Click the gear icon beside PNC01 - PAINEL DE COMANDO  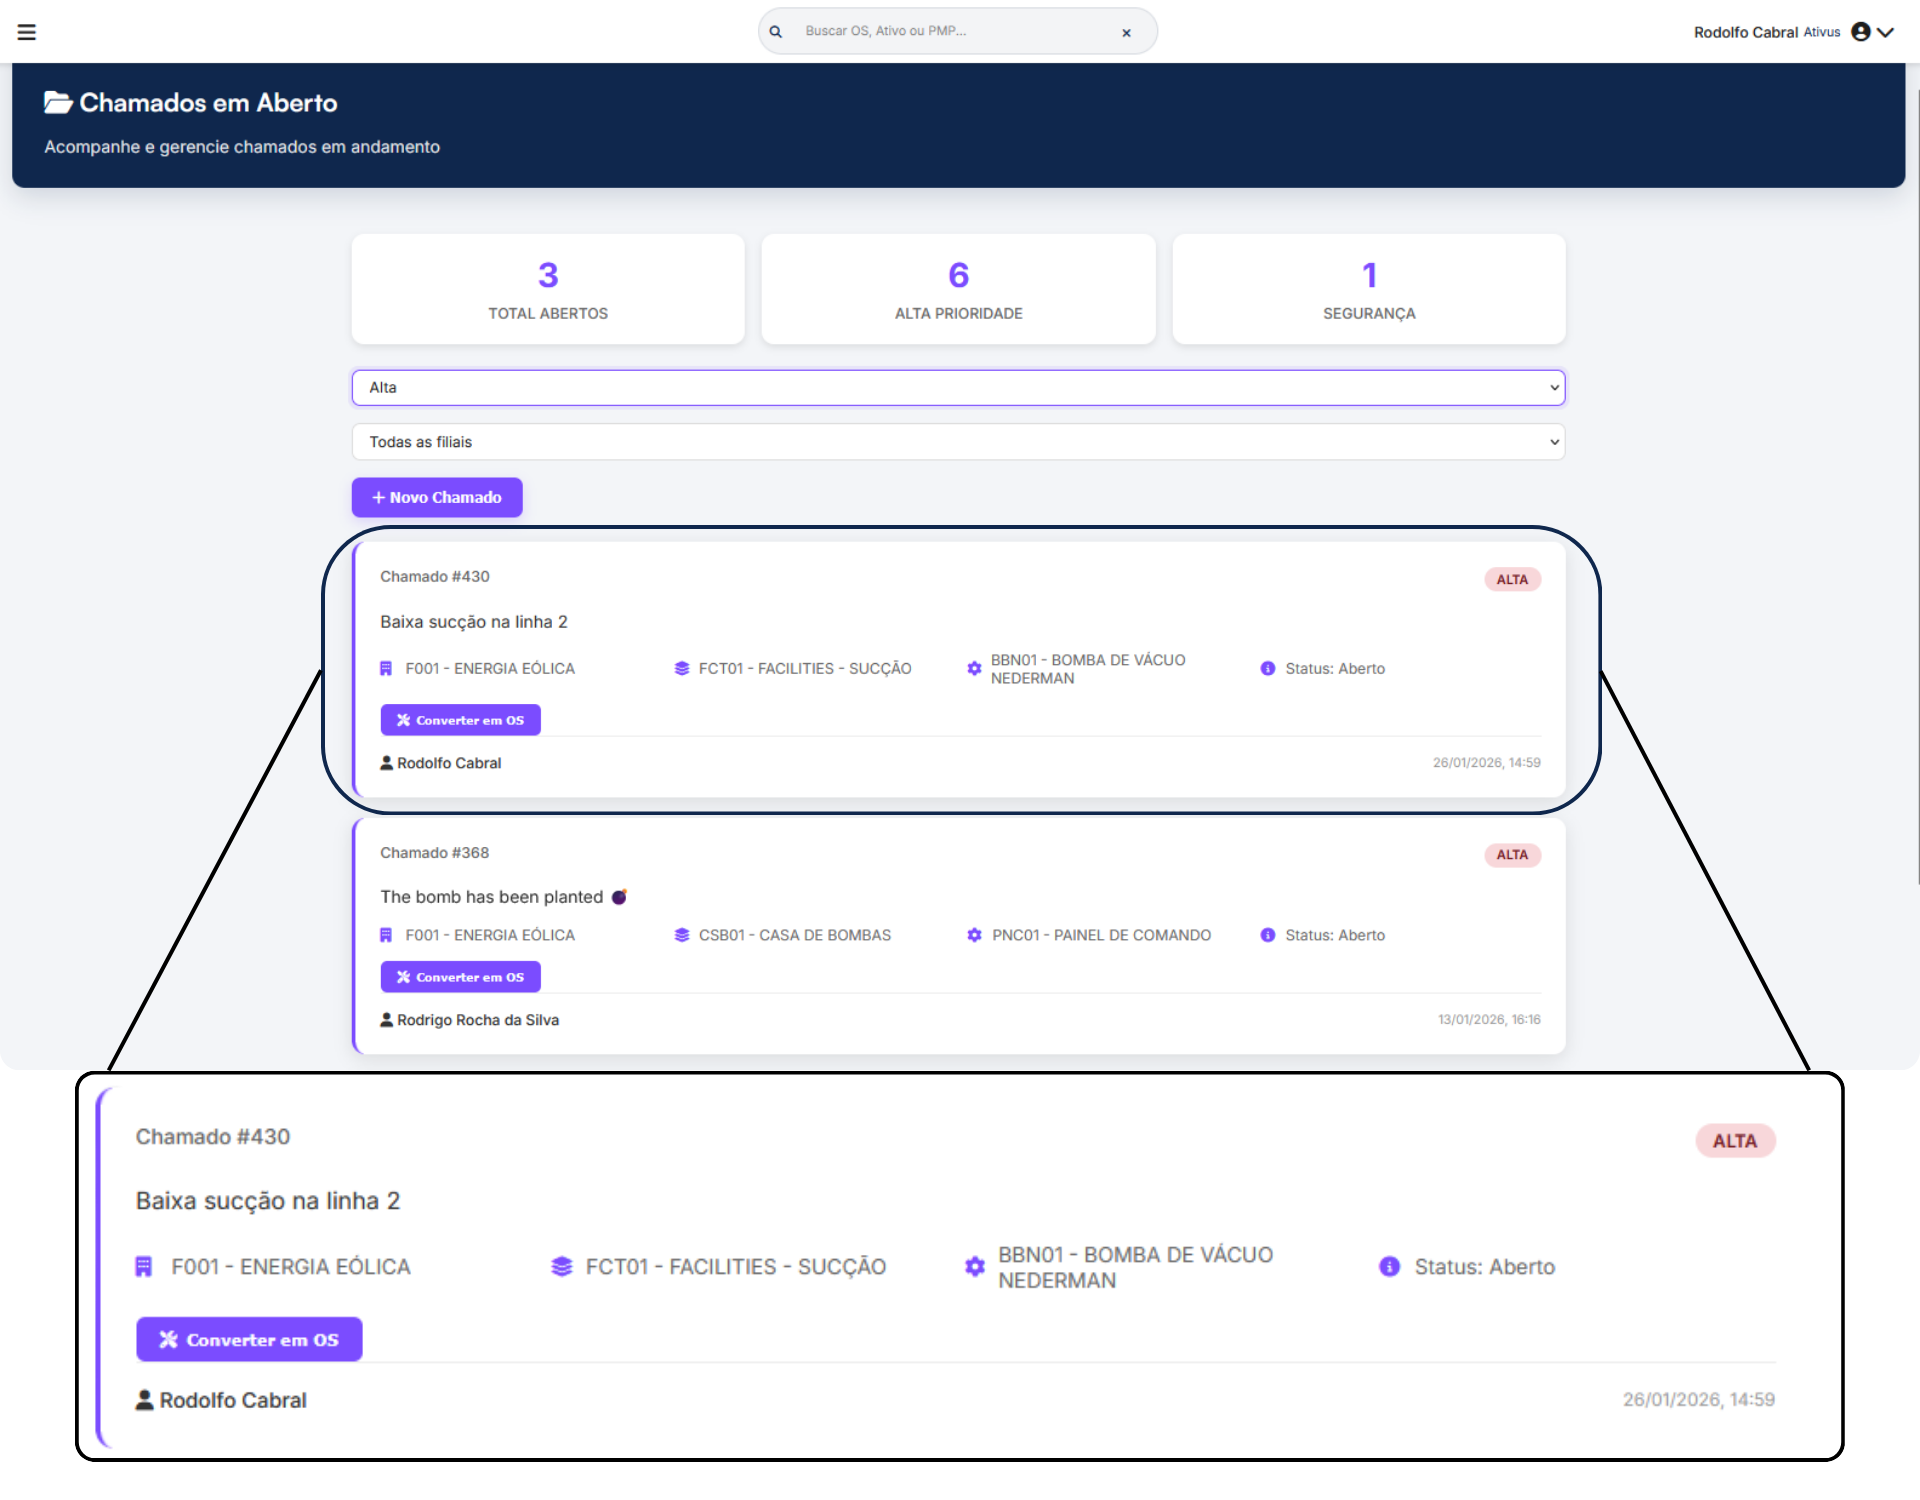pos(974,935)
